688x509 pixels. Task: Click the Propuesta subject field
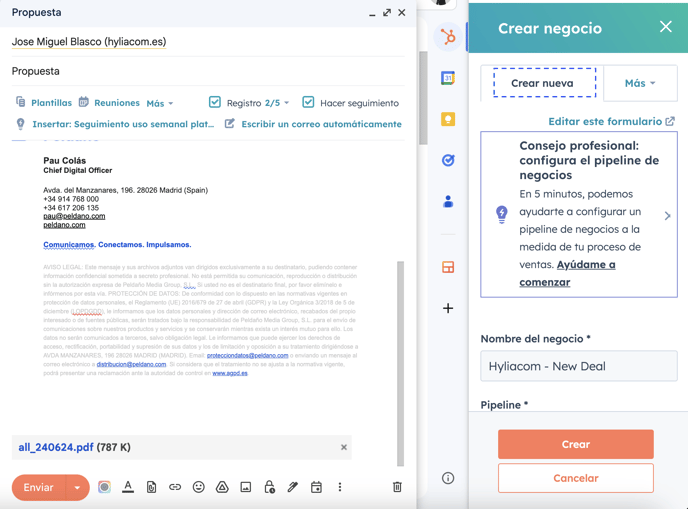click(x=208, y=71)
